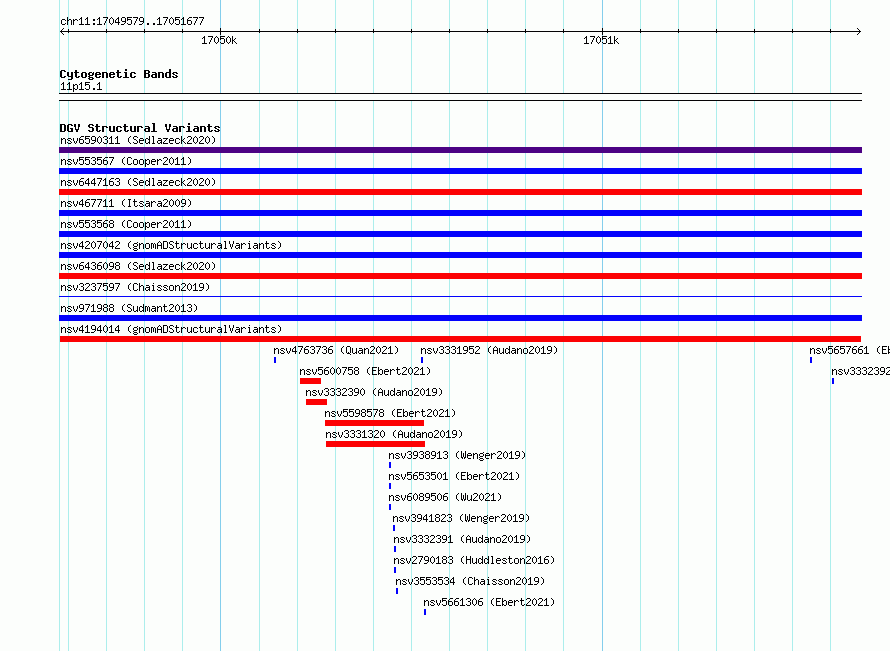Viewport: 890px width, 651px height.
Task: Open the nsv553567 (Cooper2011) label
Action: pyautogui.click(x=126, y=161)
